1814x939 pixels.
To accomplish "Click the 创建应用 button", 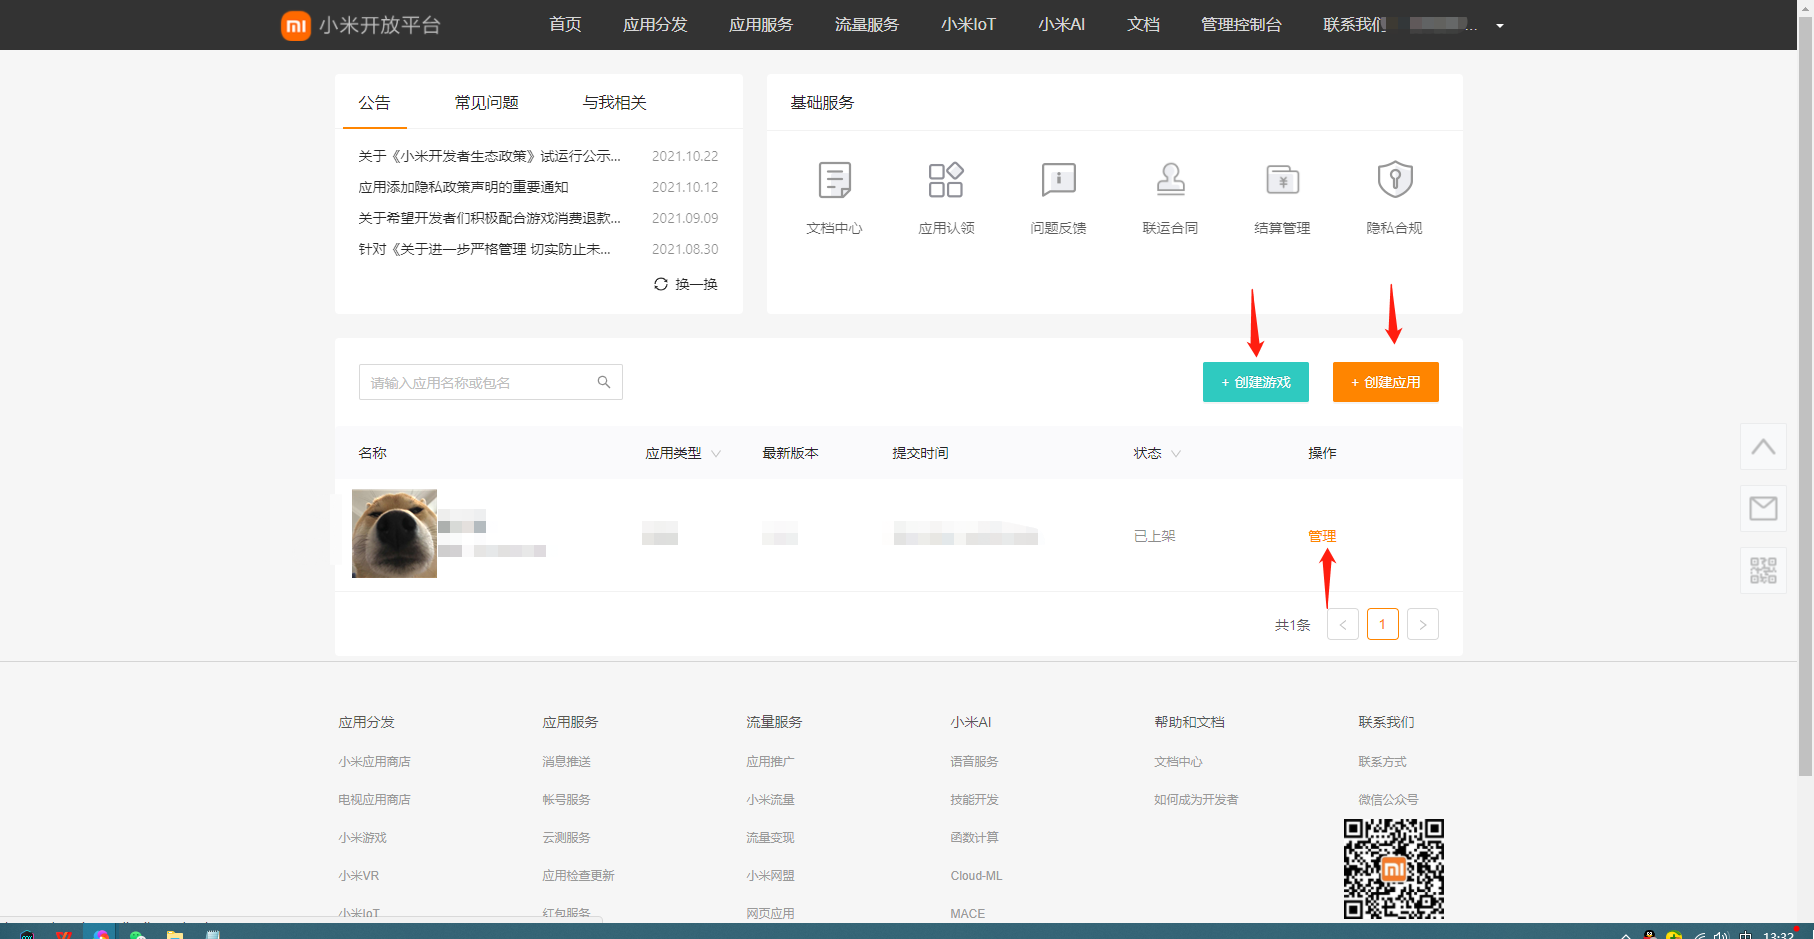I will coord(1386,382).
